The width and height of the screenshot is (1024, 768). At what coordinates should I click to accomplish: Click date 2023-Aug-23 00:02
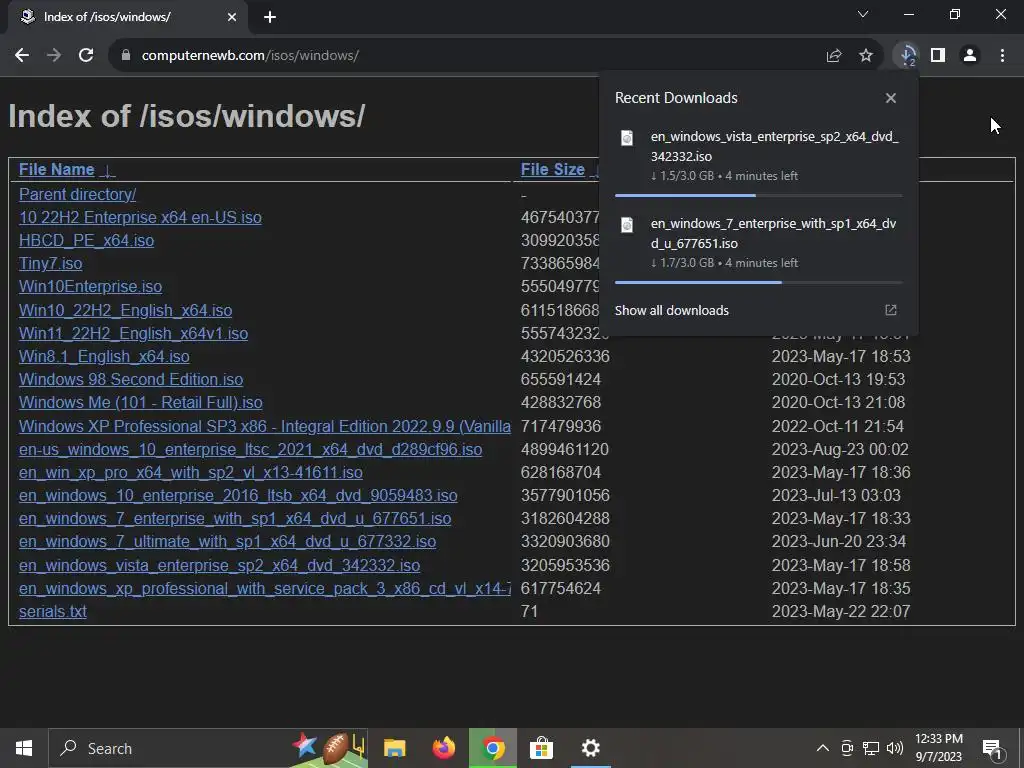(x=840, y=449)
